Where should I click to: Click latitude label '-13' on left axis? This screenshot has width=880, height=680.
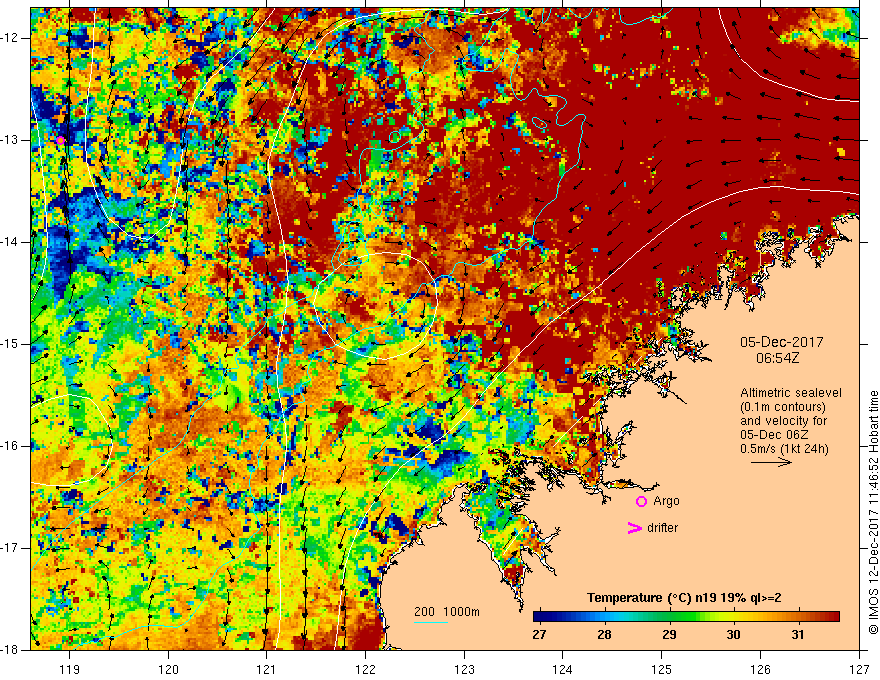10,140
